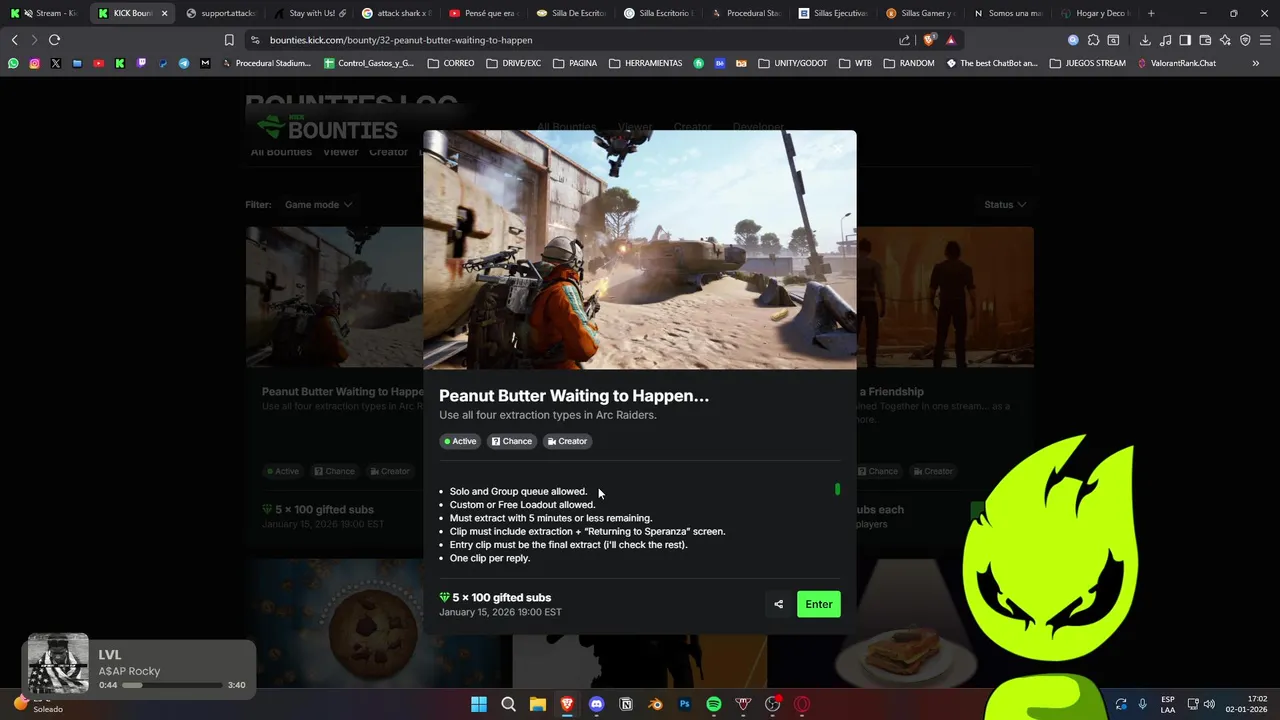
Task: Open Twitch bookmark icon
Action: [x=141, y=63]
